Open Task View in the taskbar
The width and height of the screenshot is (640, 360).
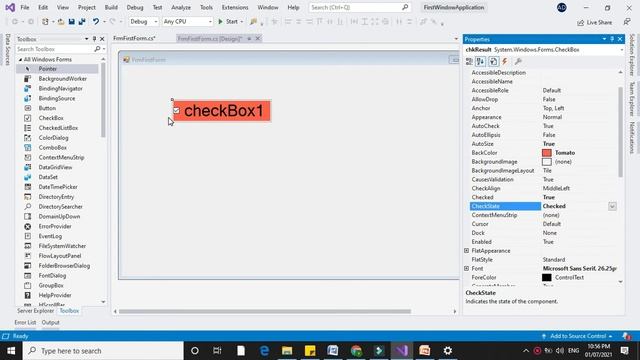217,351
